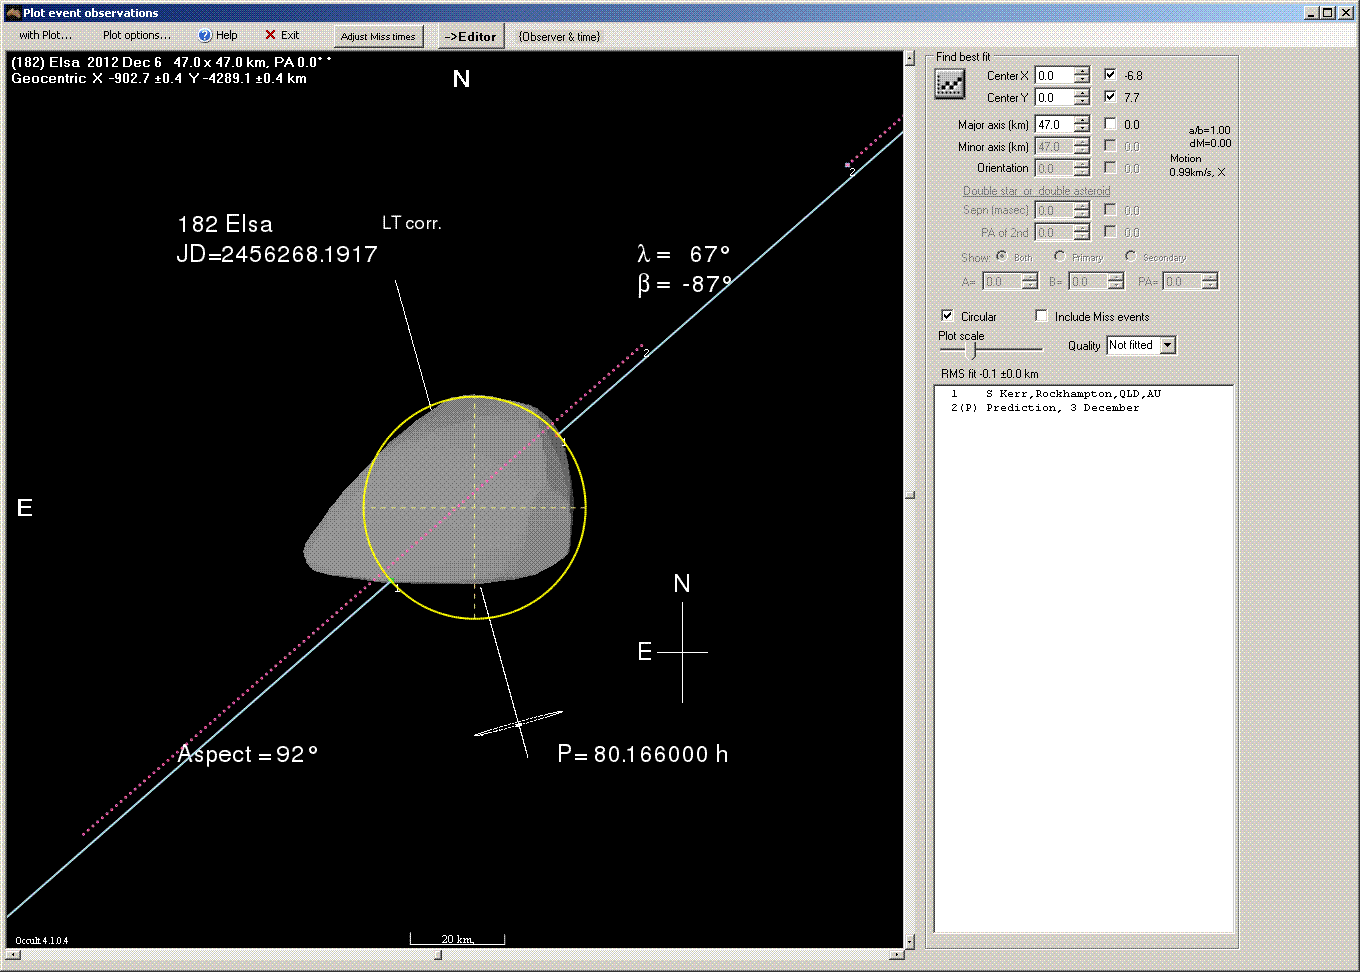The width and height of the screenshot is (1360, 972).
Task: Enable the Major axis fit checkbox
Action: [1110, 124]
